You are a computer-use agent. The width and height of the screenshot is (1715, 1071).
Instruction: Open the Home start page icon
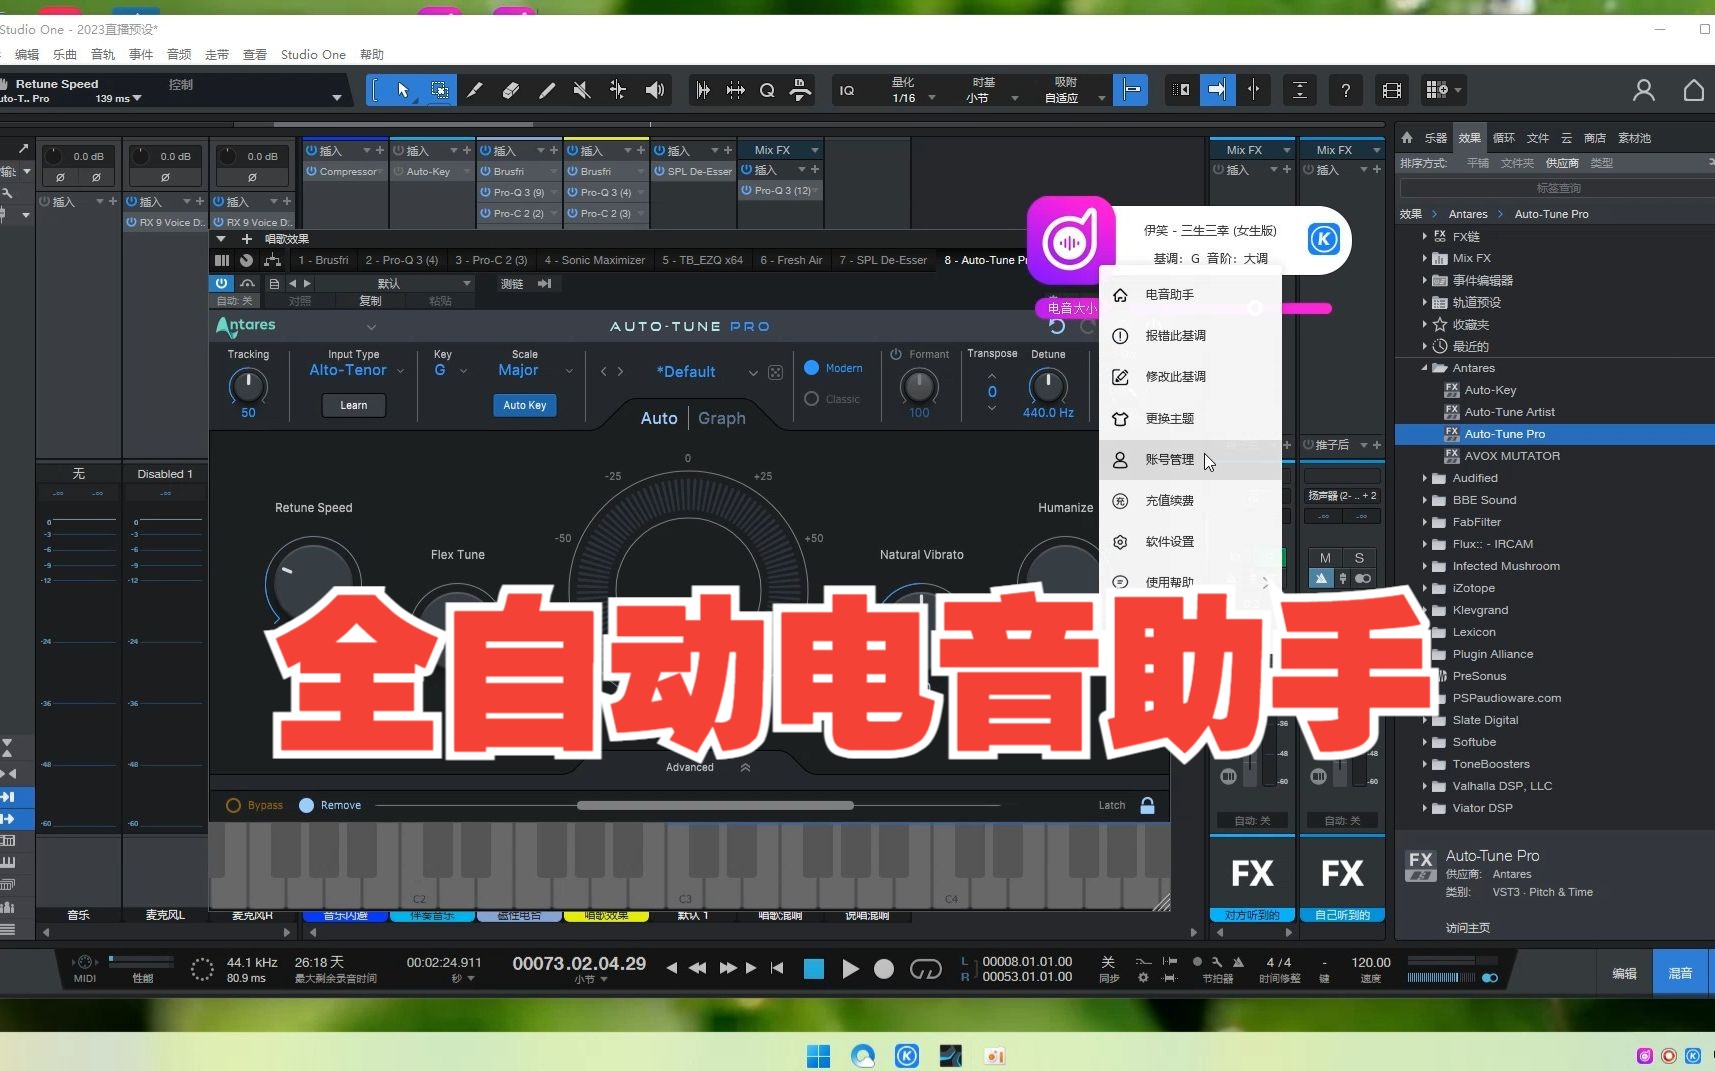(x=1693, y=90)
